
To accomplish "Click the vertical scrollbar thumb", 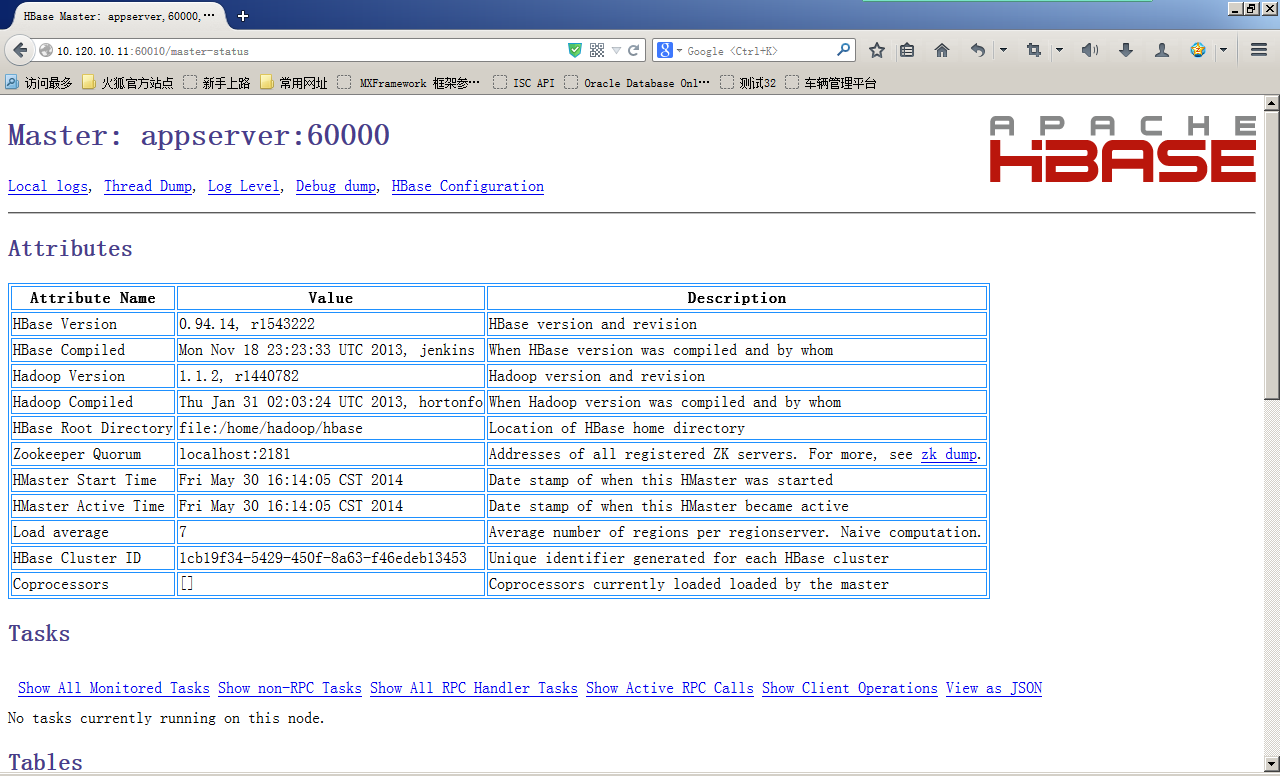I will [x=1272, y=255].
